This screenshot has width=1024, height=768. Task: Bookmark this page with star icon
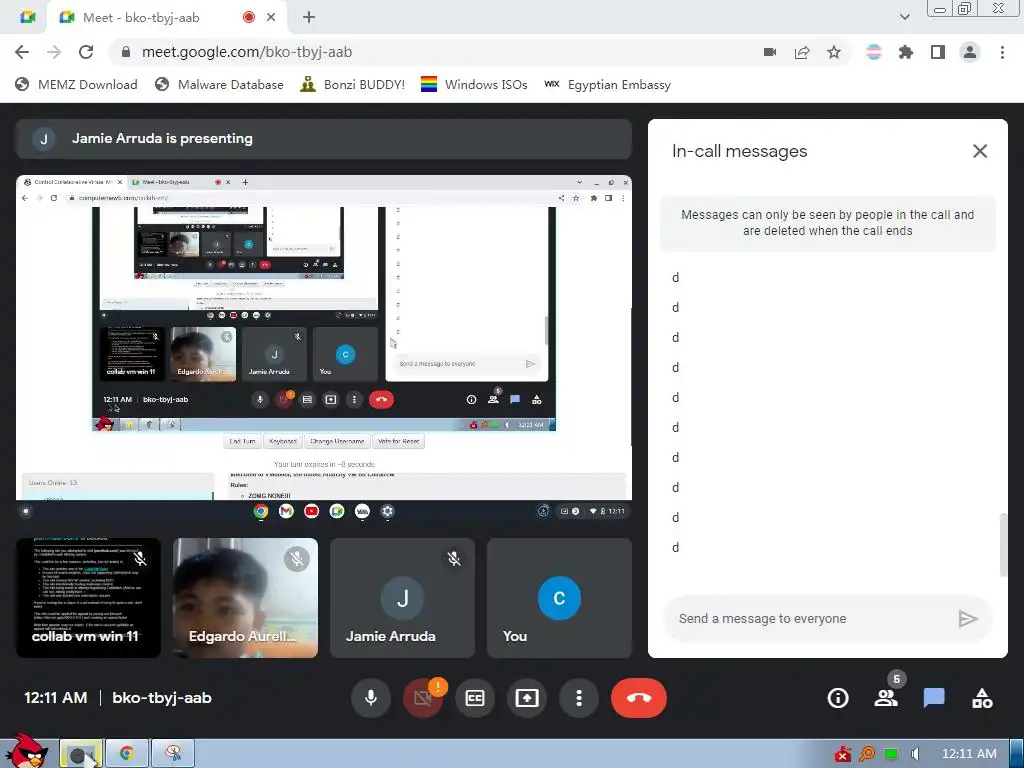834,52
